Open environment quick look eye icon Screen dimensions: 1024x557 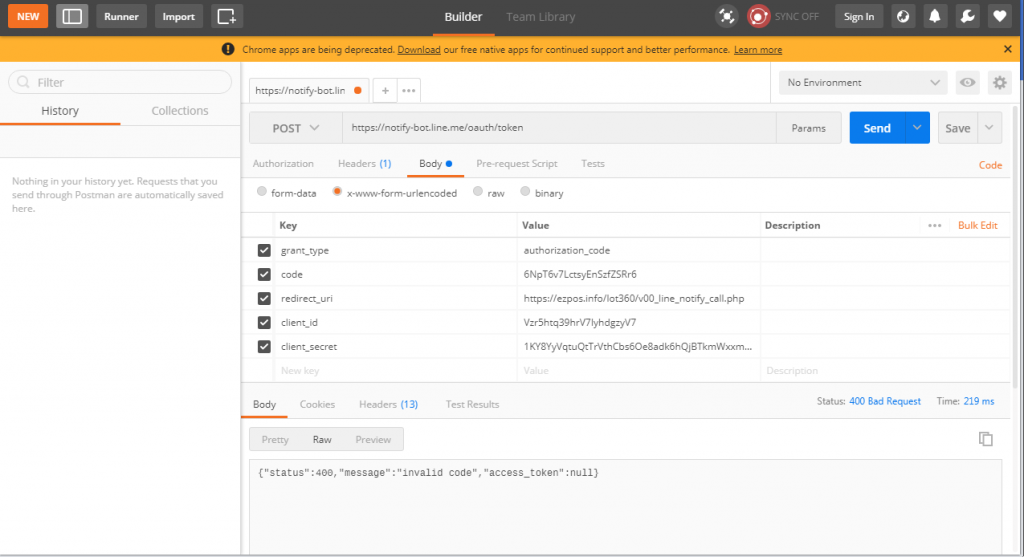[968, 82]
